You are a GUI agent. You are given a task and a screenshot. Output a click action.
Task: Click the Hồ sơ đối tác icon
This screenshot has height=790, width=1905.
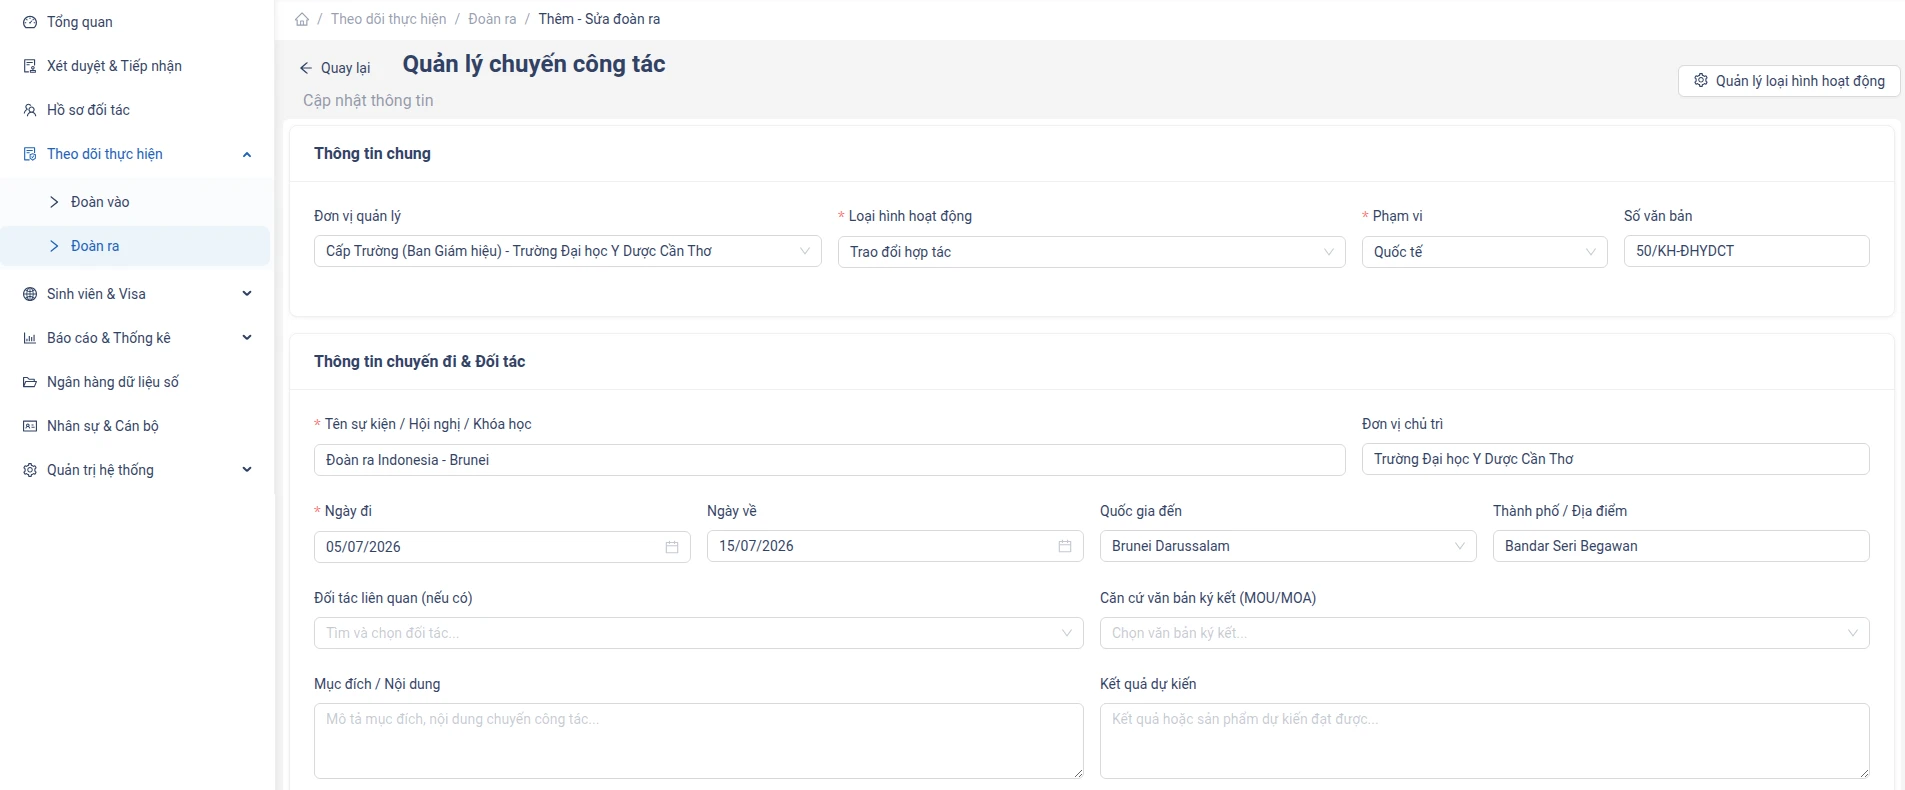tap(30, 110)
